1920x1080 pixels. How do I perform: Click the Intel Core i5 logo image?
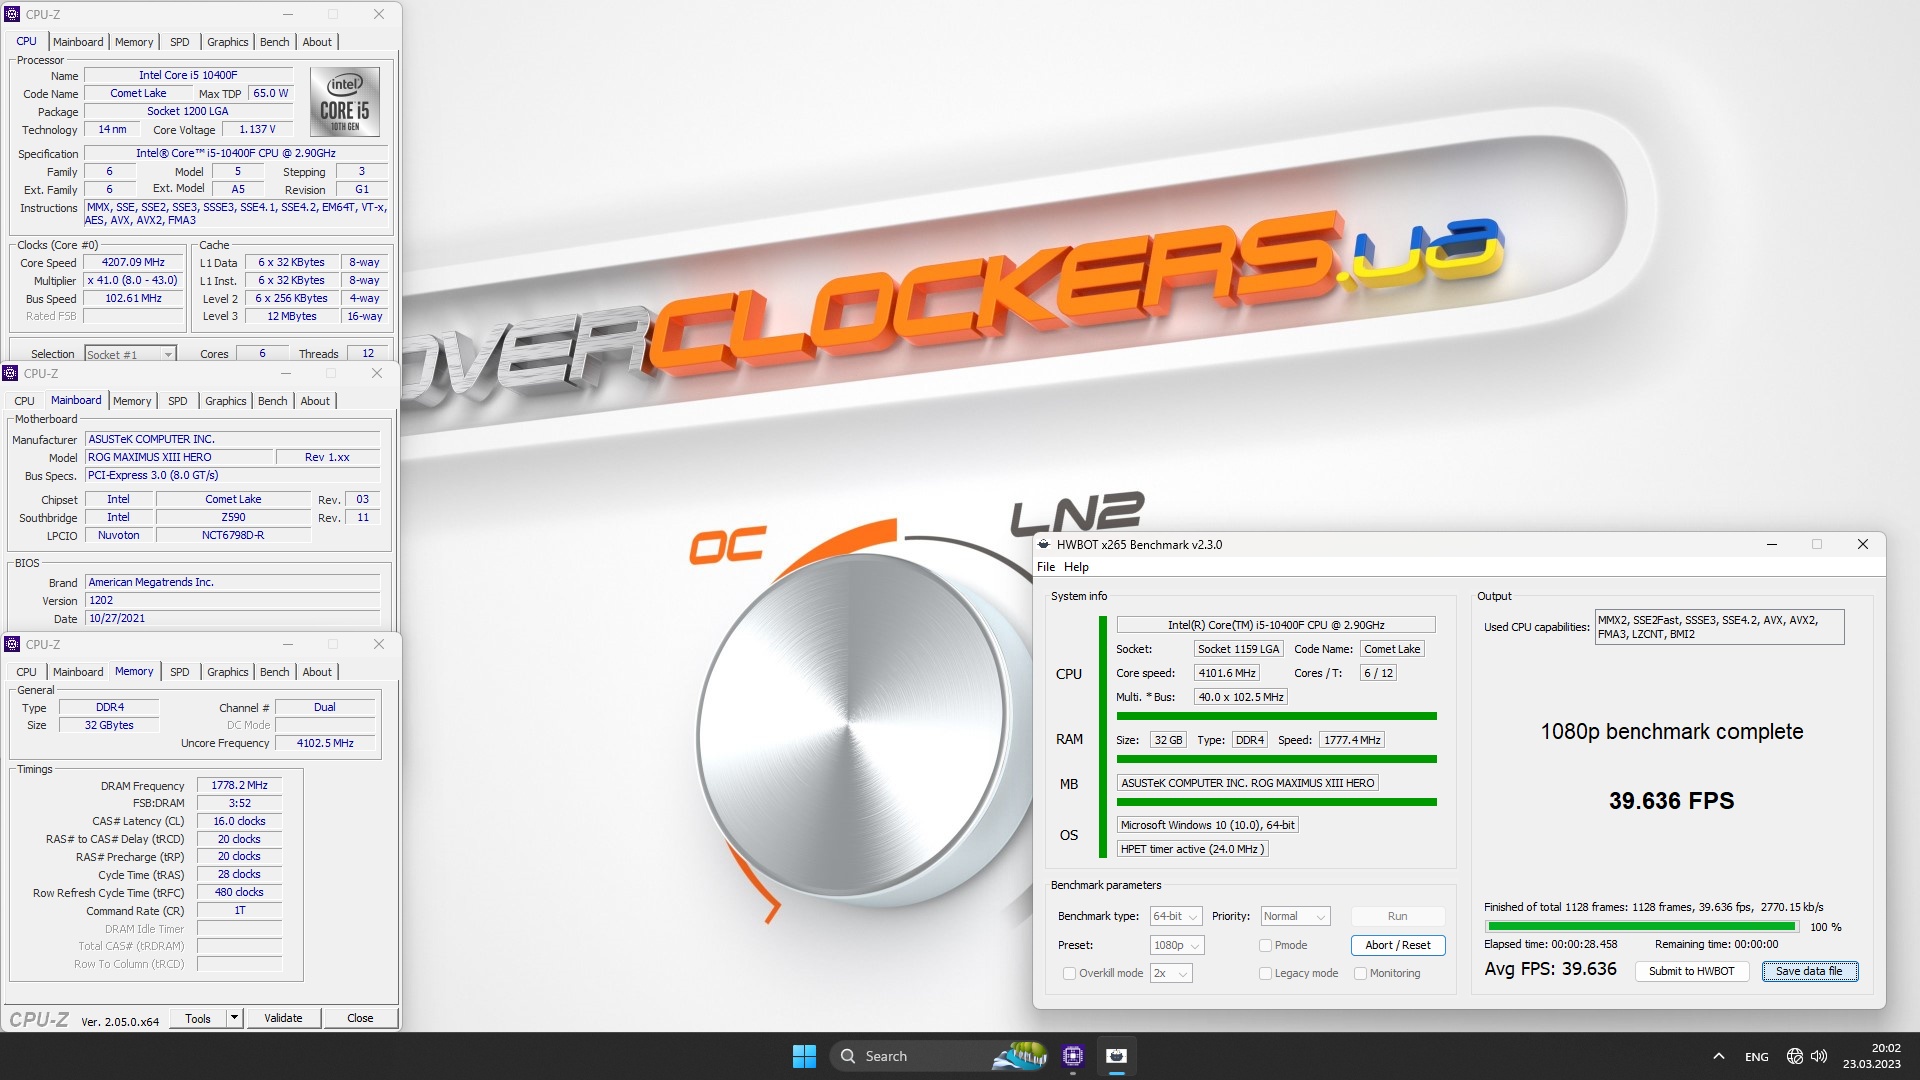pos(345,102)
